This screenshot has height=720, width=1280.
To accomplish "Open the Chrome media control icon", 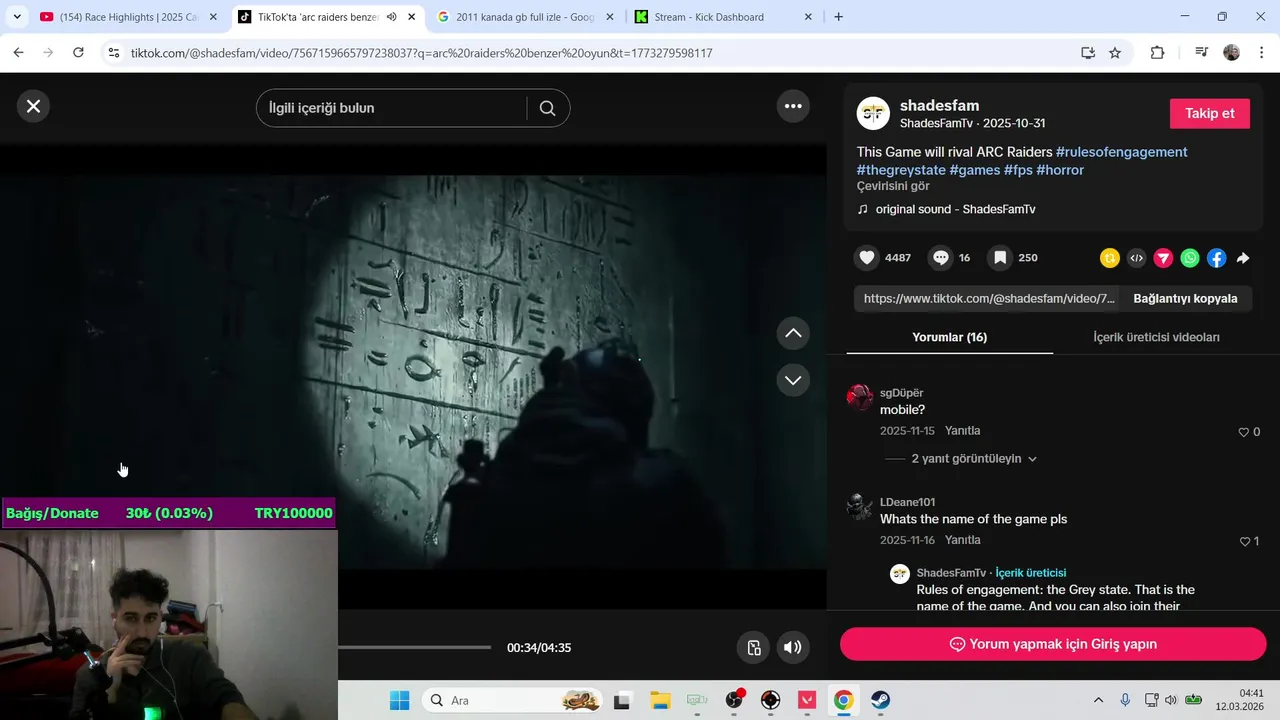I will tap(1202, 53).
